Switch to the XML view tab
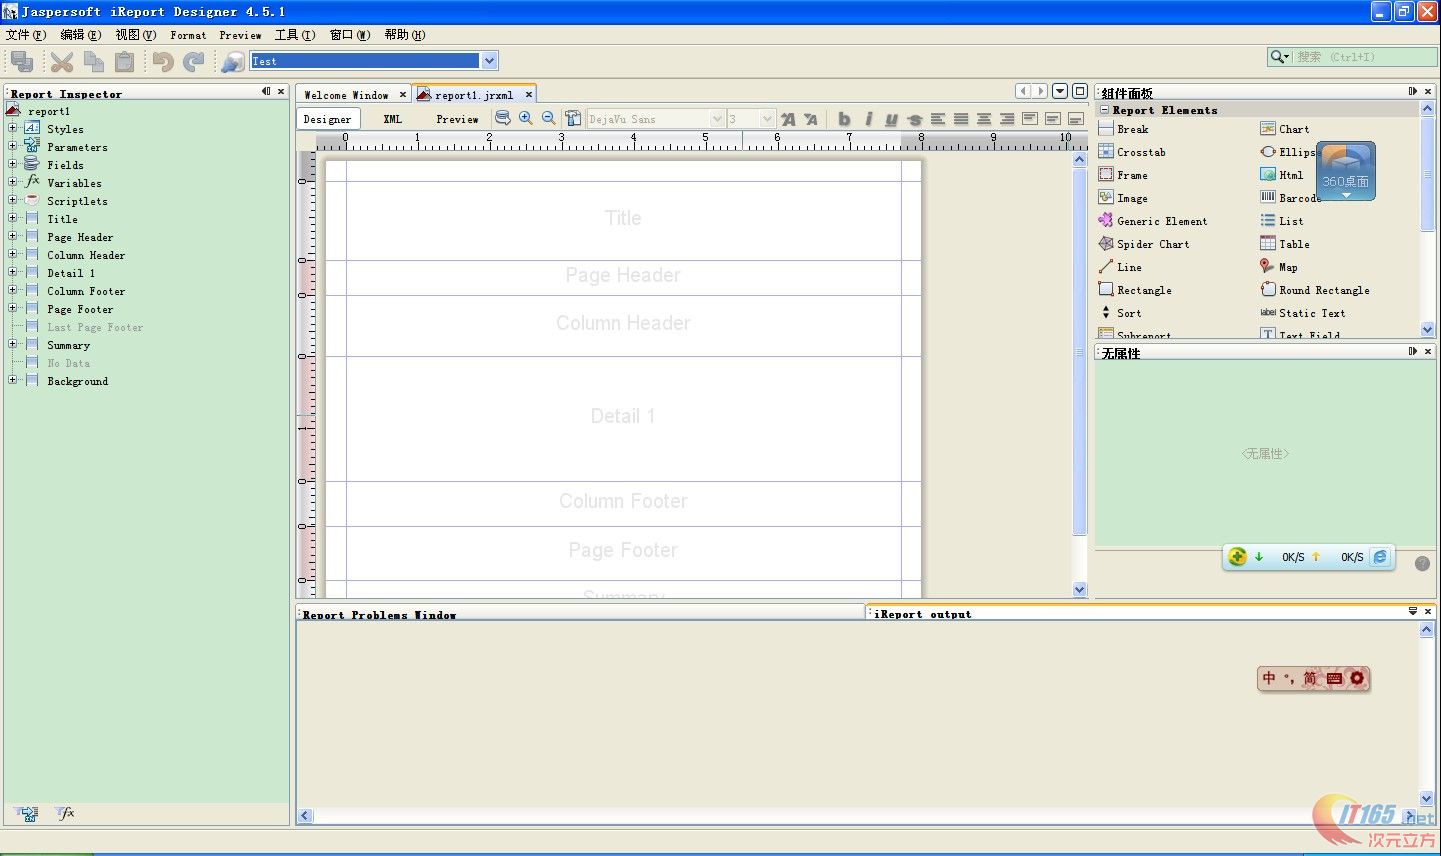1441x856 pixels. click(x=392, y=119)
